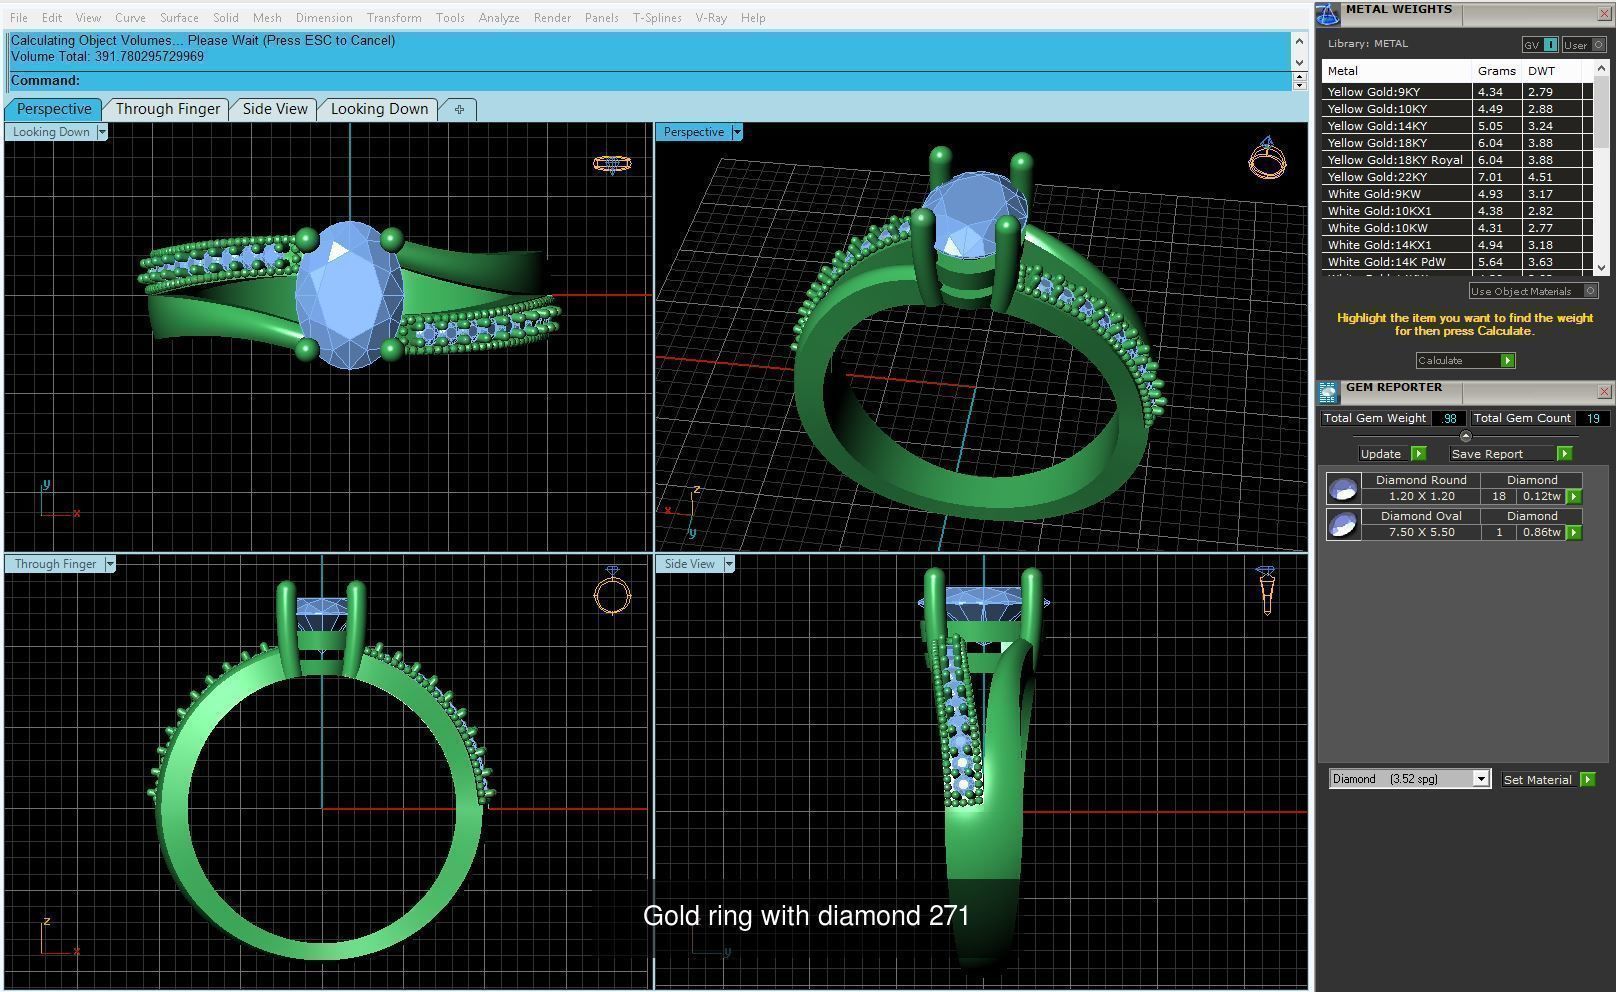Switch to the Perspective tab
This screenshot has width=1616, height=992.
pyautogui.click(x=54, y=109)
